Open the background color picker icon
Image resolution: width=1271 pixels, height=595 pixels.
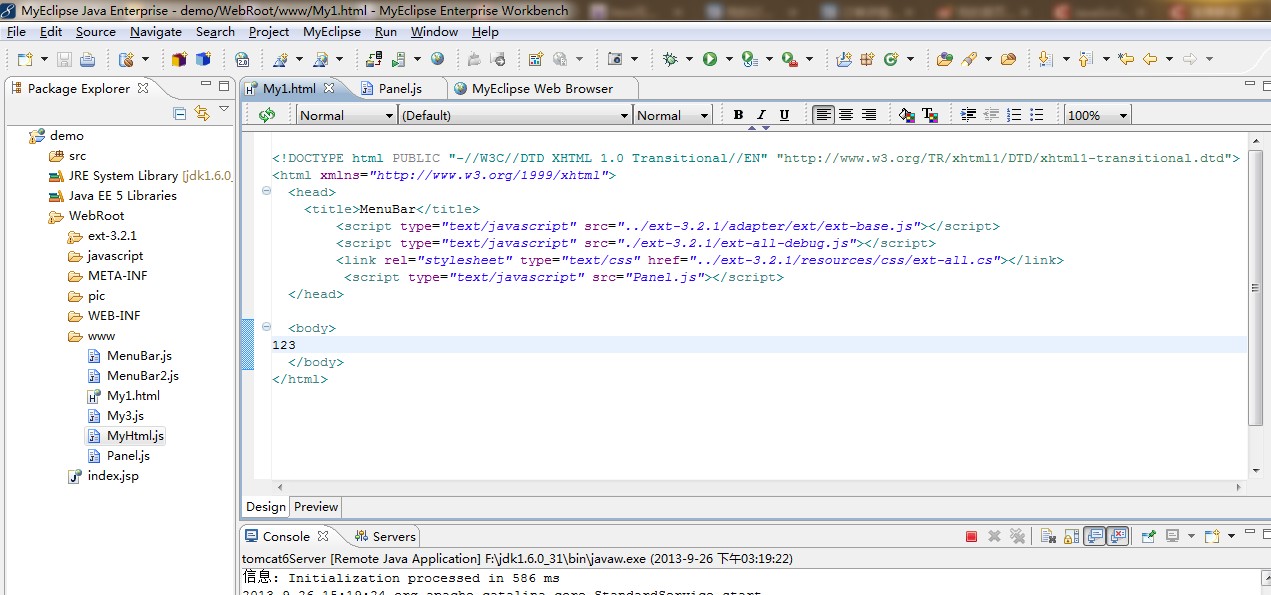pyautogui.click(x=907, y=115)
